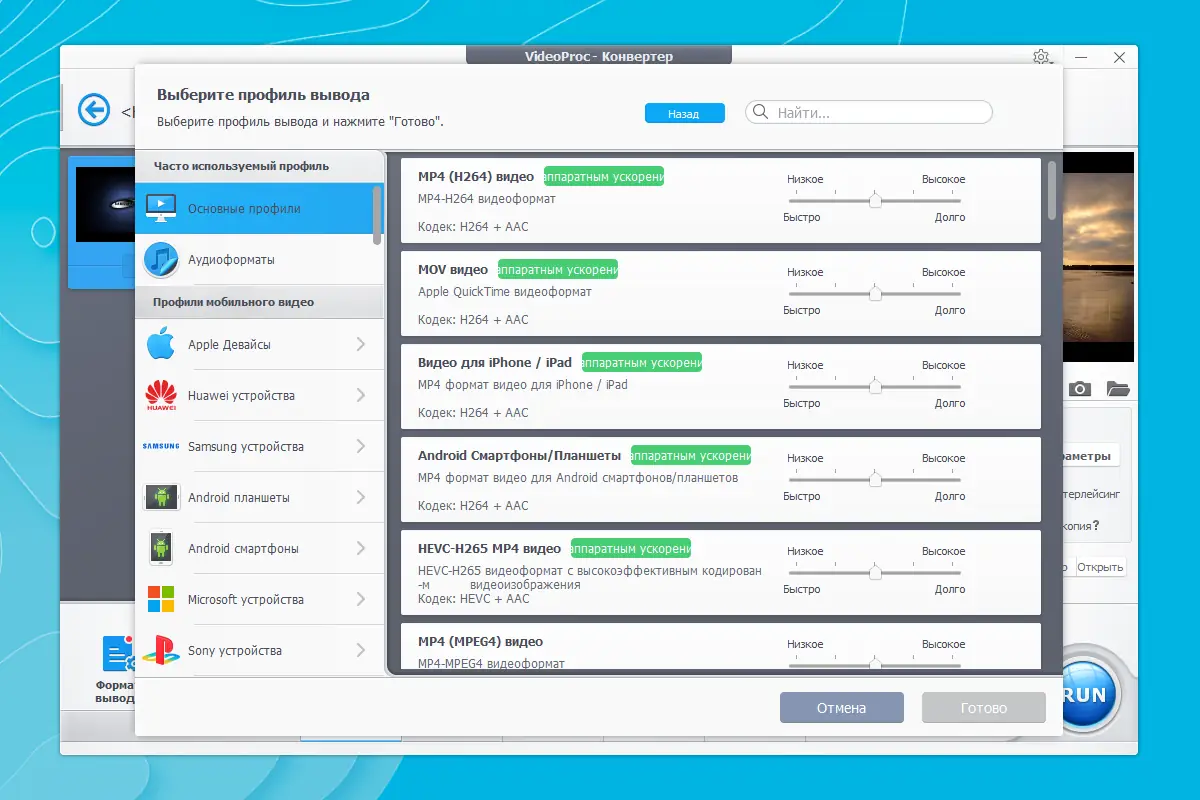Click the Найти search field

[869, 112]
